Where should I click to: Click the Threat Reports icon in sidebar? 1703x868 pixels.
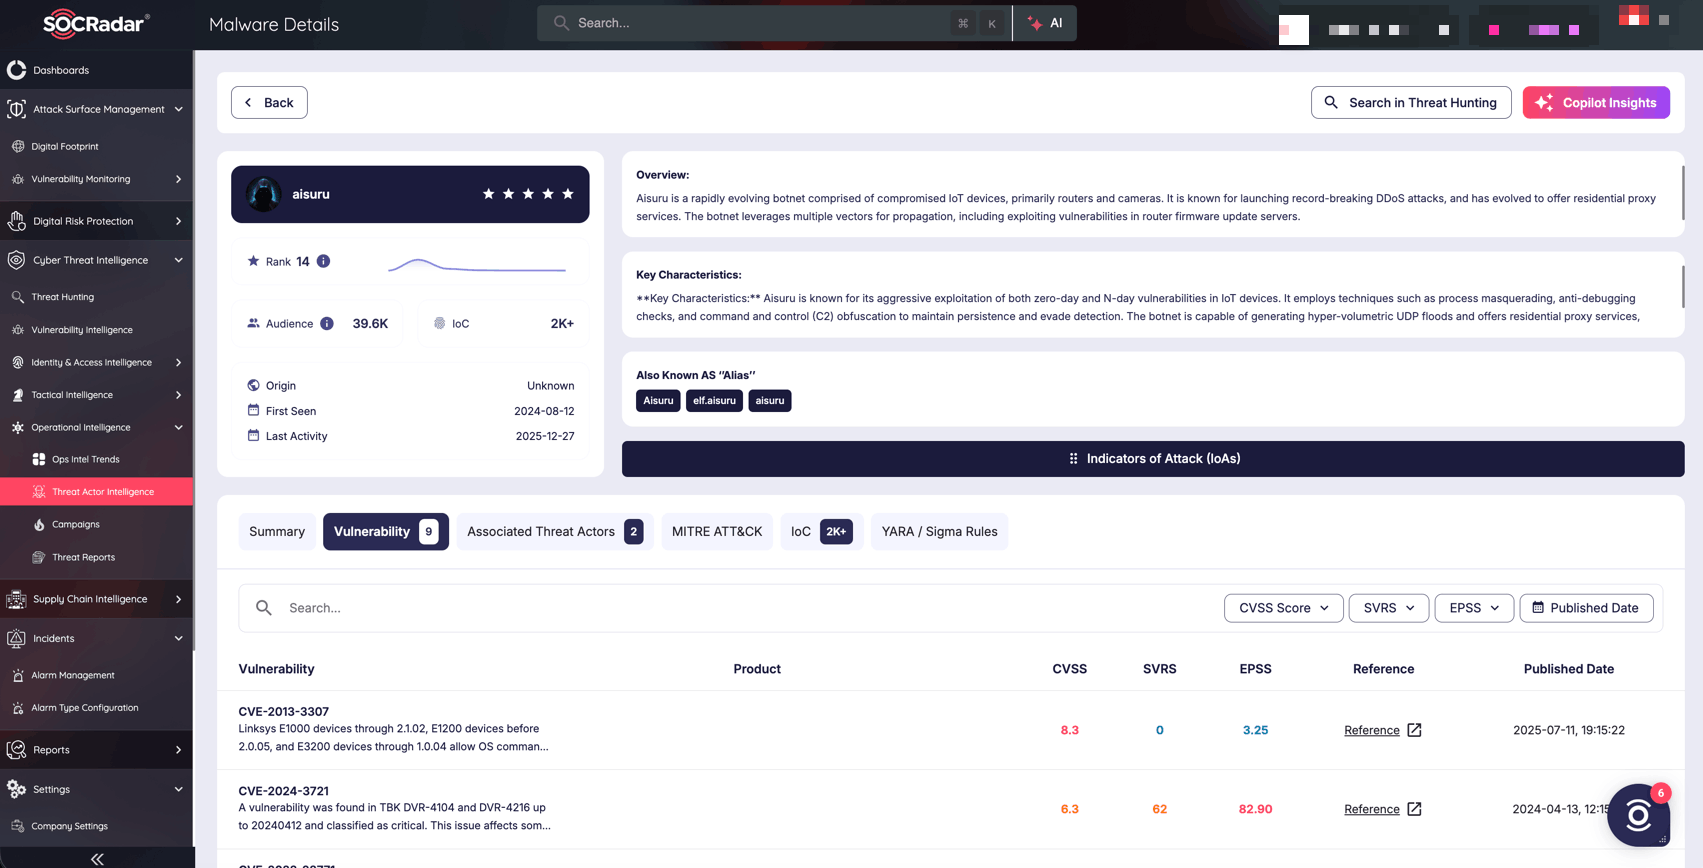[39, 557]
